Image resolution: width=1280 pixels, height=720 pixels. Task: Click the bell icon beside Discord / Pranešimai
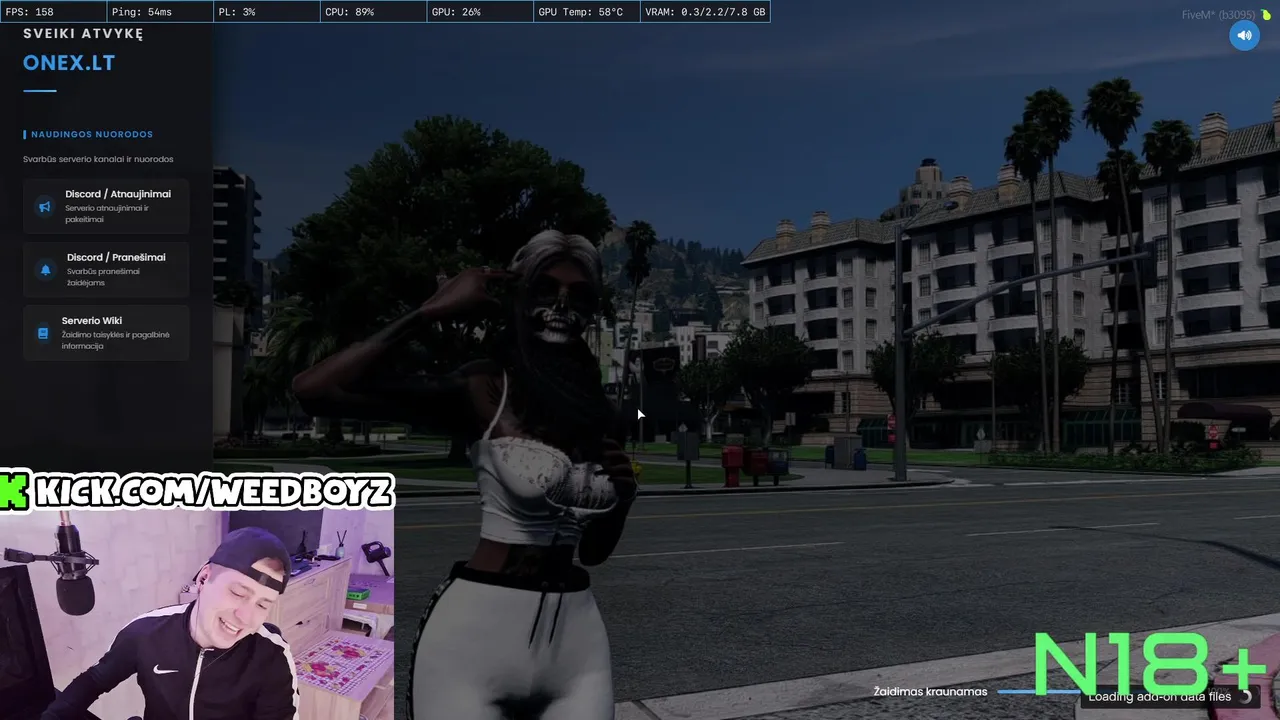point(45,270)
